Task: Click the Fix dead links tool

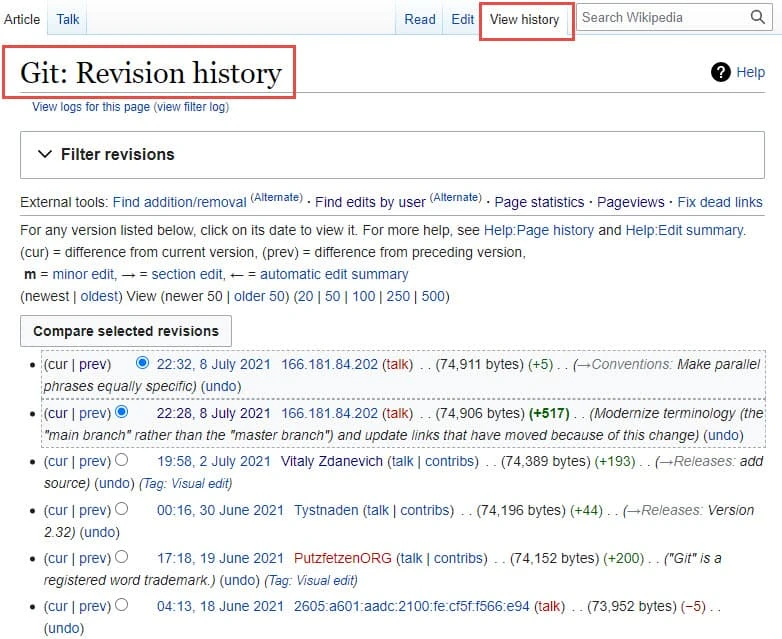Action: pyautogui.click(x=720, y=202)
